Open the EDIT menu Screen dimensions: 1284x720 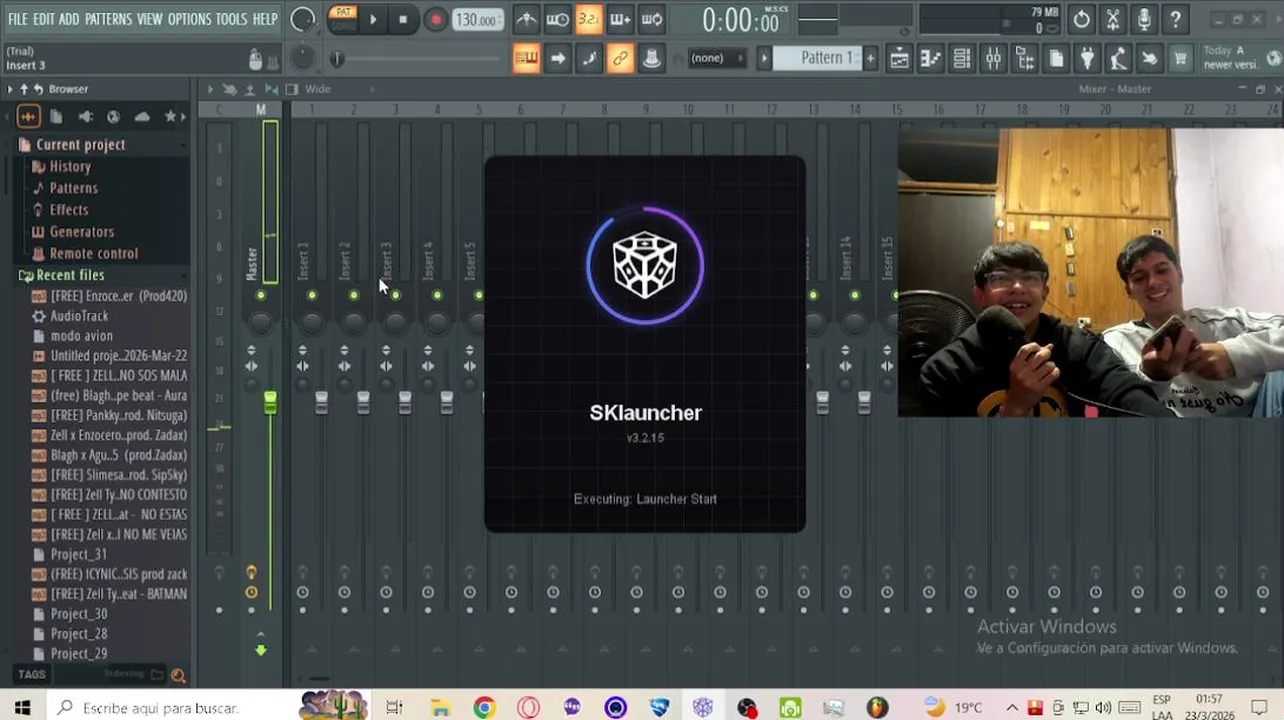(x=43, y=19)
